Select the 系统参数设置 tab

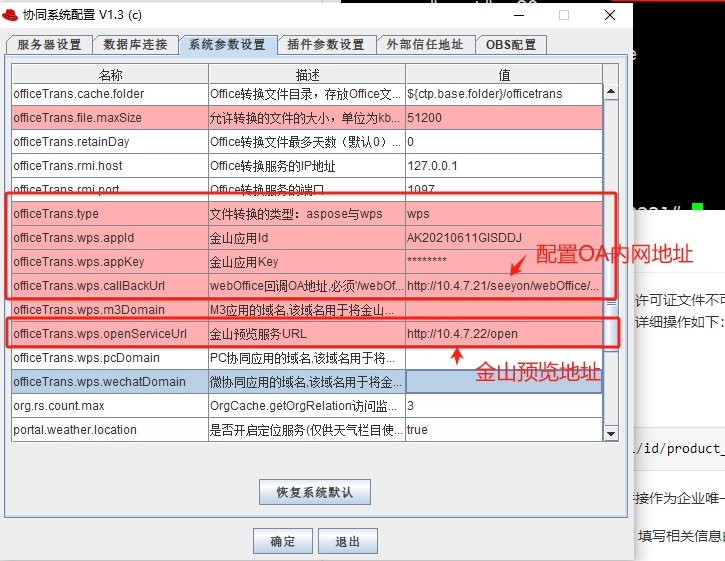pyautogui.click(x=227, y=45)
